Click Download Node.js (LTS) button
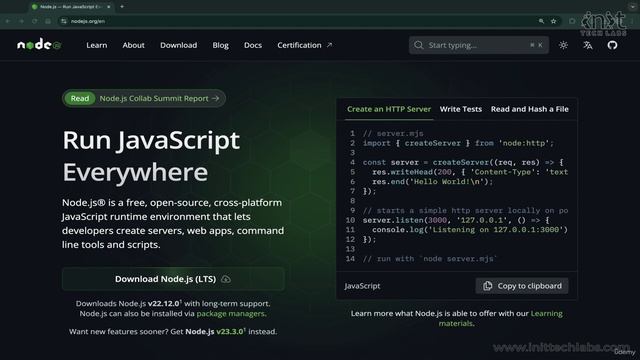The image size is (640, 360). (x=173, y=279)
